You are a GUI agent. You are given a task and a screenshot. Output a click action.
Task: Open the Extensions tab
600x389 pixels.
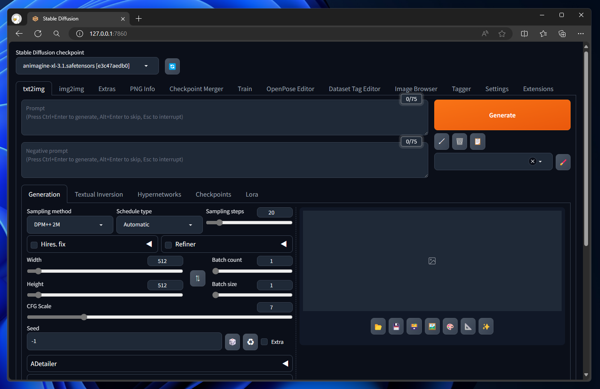click(538, 89)
